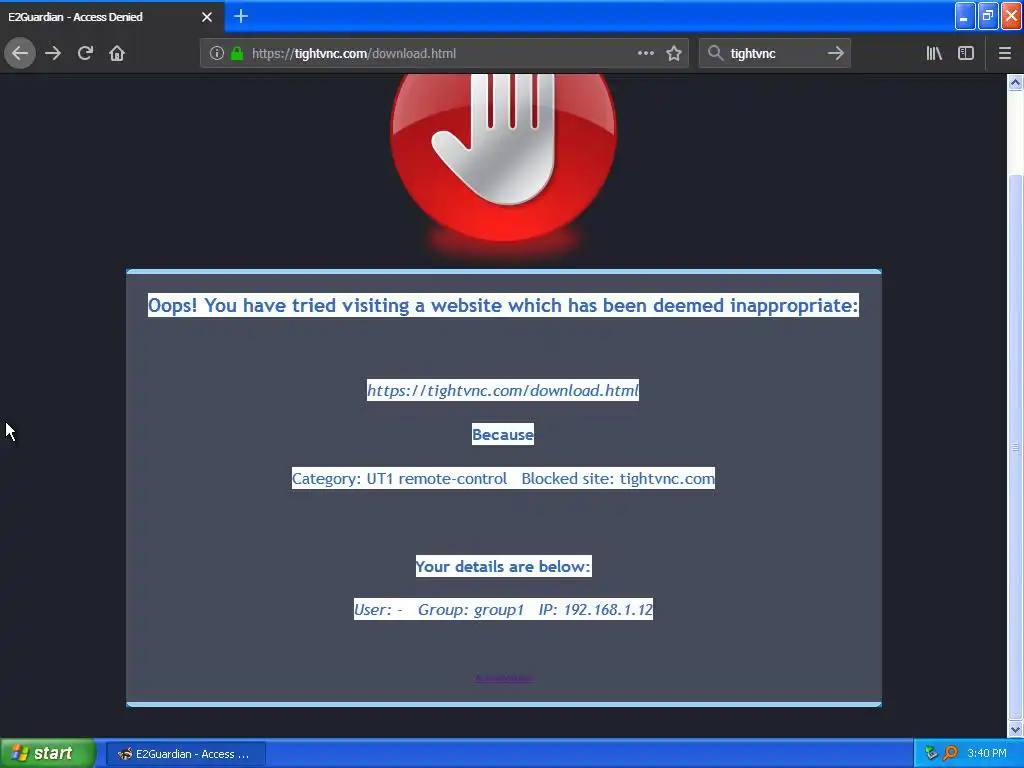Click the red stop hand image
The width and height of the screenshot is (1024, 768).
click(x=504, y=157)
